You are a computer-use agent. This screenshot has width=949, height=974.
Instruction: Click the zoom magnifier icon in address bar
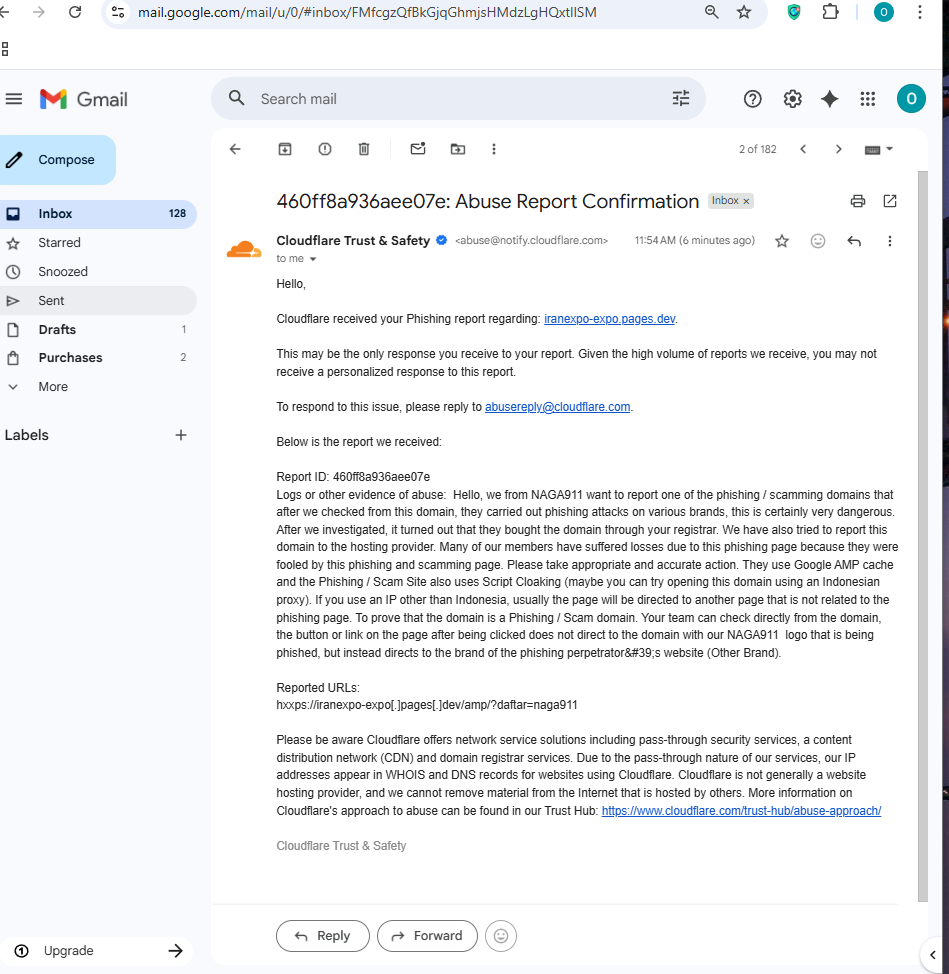711,12
